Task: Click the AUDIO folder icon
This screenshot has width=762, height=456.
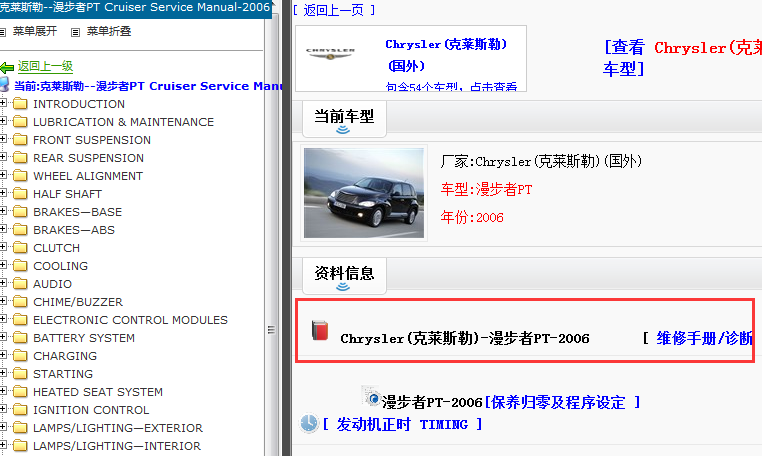Action: tap(20, 284)
